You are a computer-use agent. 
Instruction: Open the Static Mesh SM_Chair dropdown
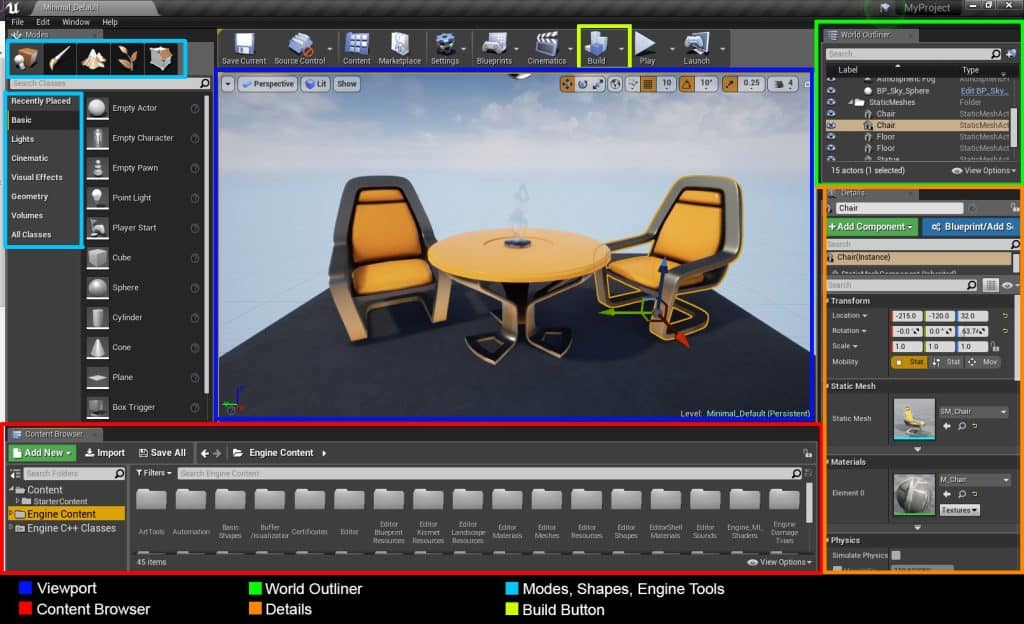(974, 412)
